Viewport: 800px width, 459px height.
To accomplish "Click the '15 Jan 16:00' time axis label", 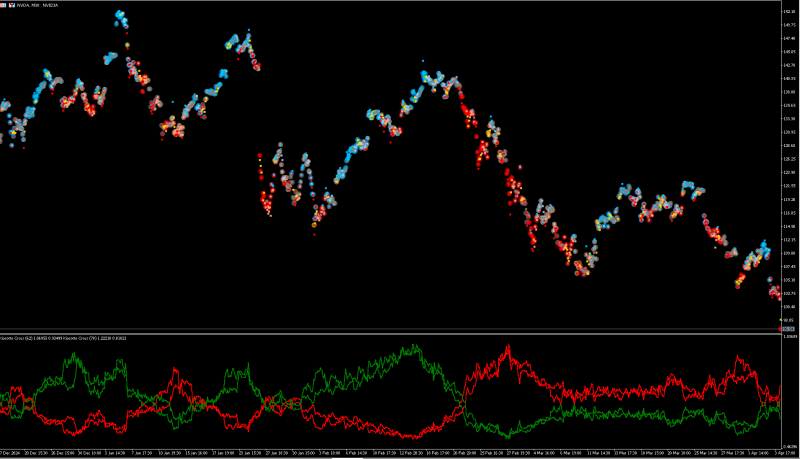I will pyautogui.click(x=196, y=453).
